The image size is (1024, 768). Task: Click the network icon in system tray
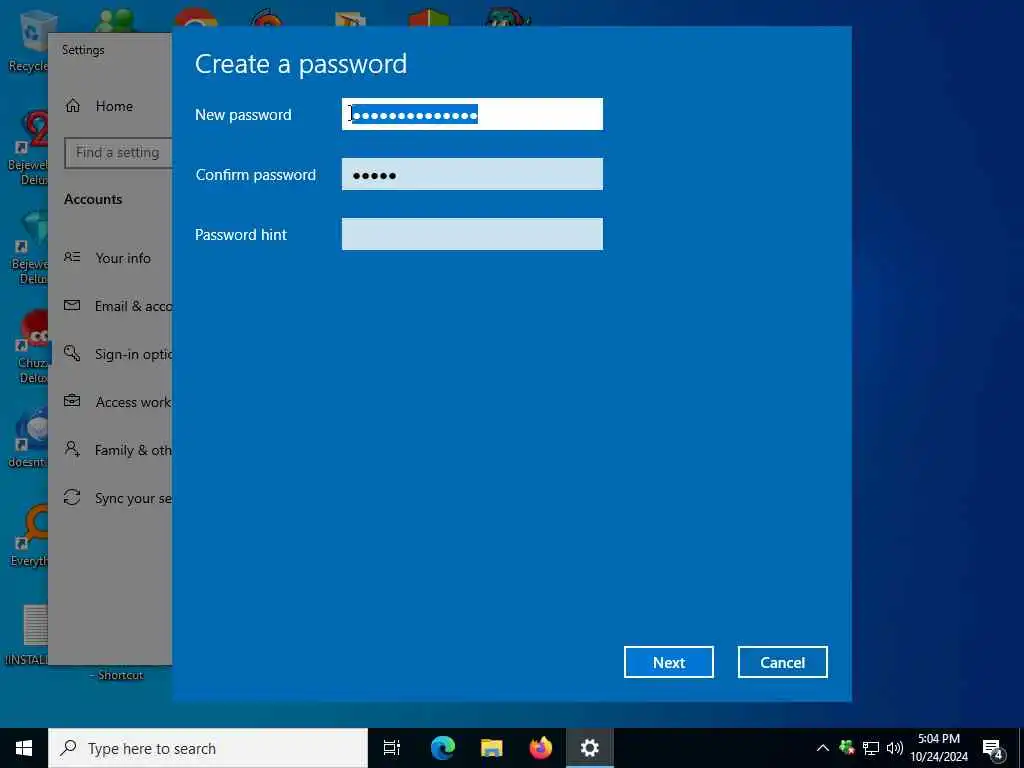pyautogui.click(x=871, y=748)
